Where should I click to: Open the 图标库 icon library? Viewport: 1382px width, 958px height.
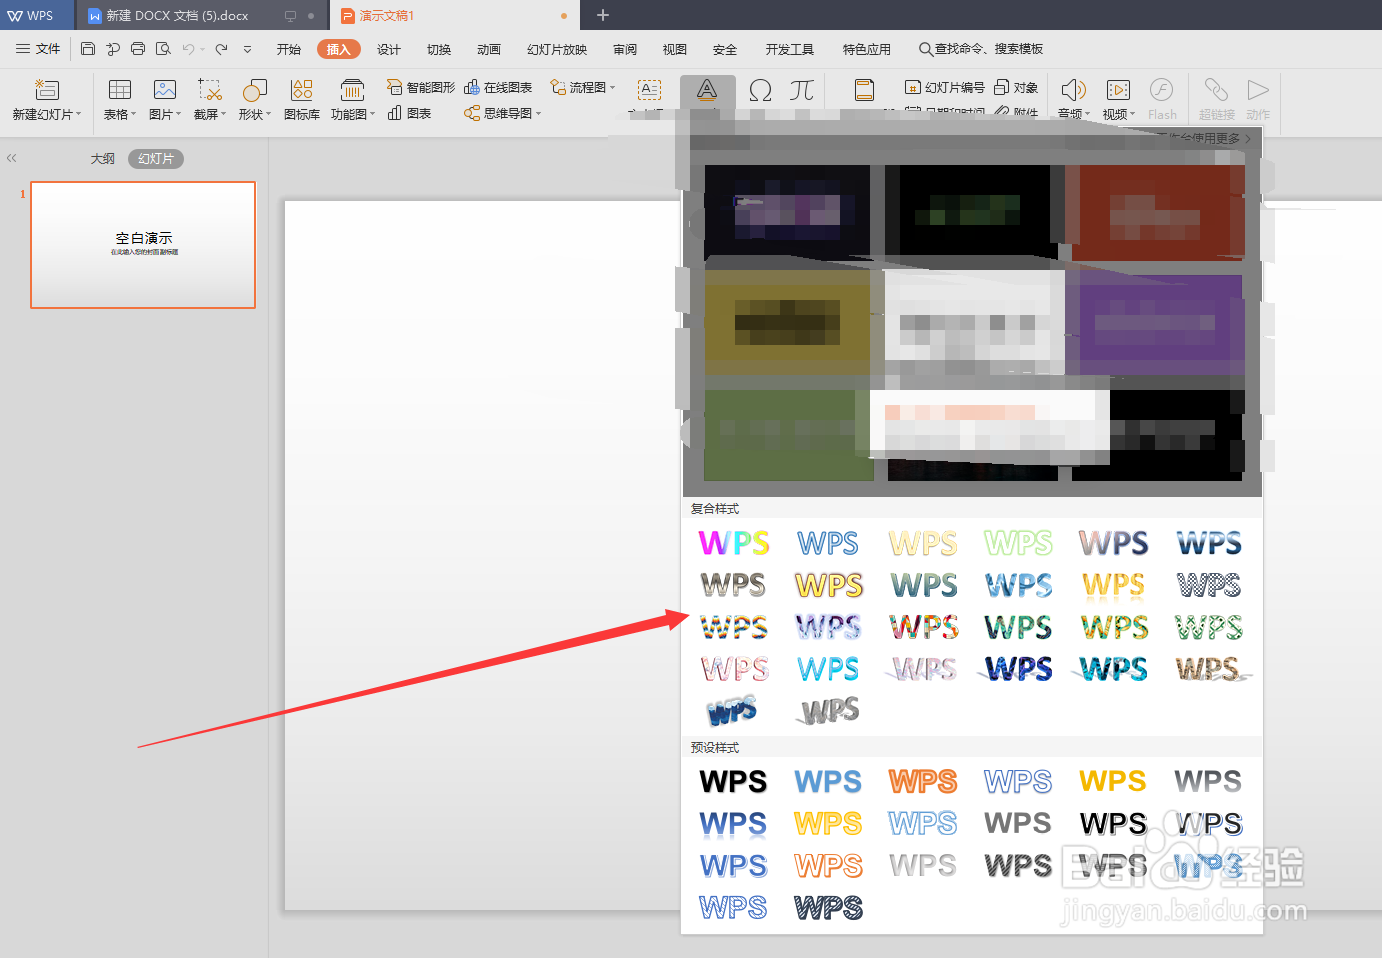tap(302, 100)
